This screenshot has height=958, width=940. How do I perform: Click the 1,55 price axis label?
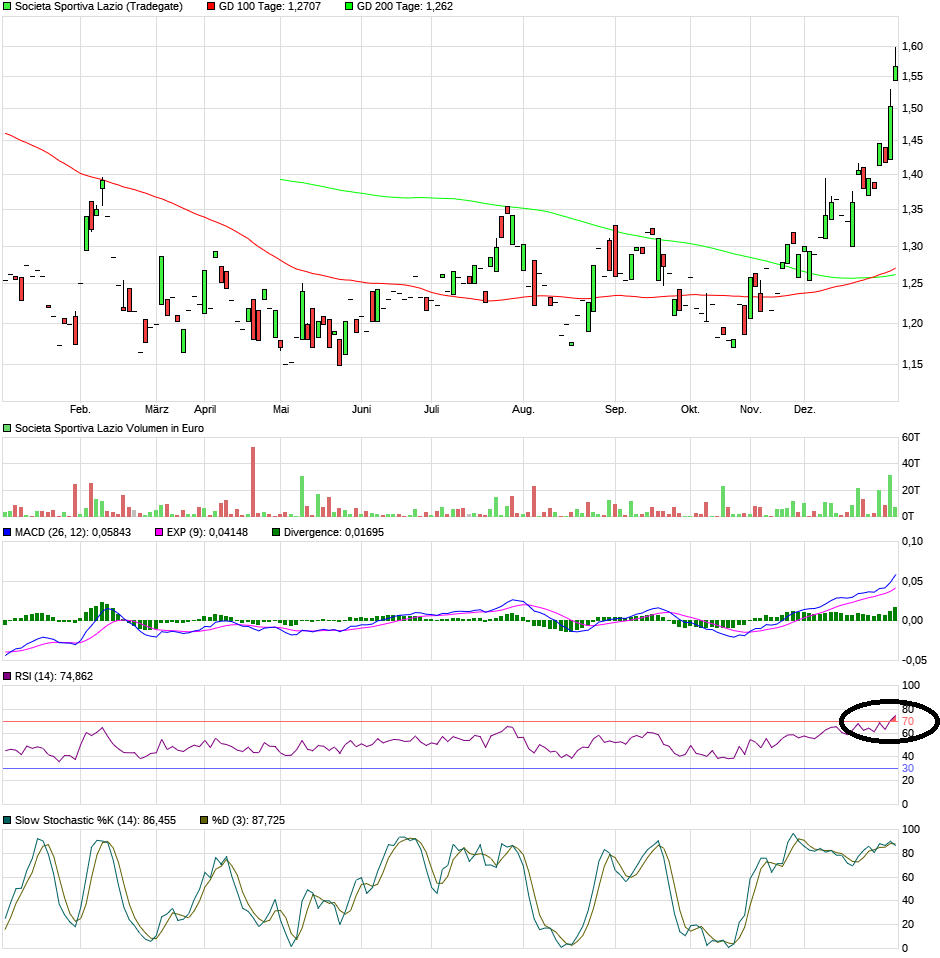[913, 76]
